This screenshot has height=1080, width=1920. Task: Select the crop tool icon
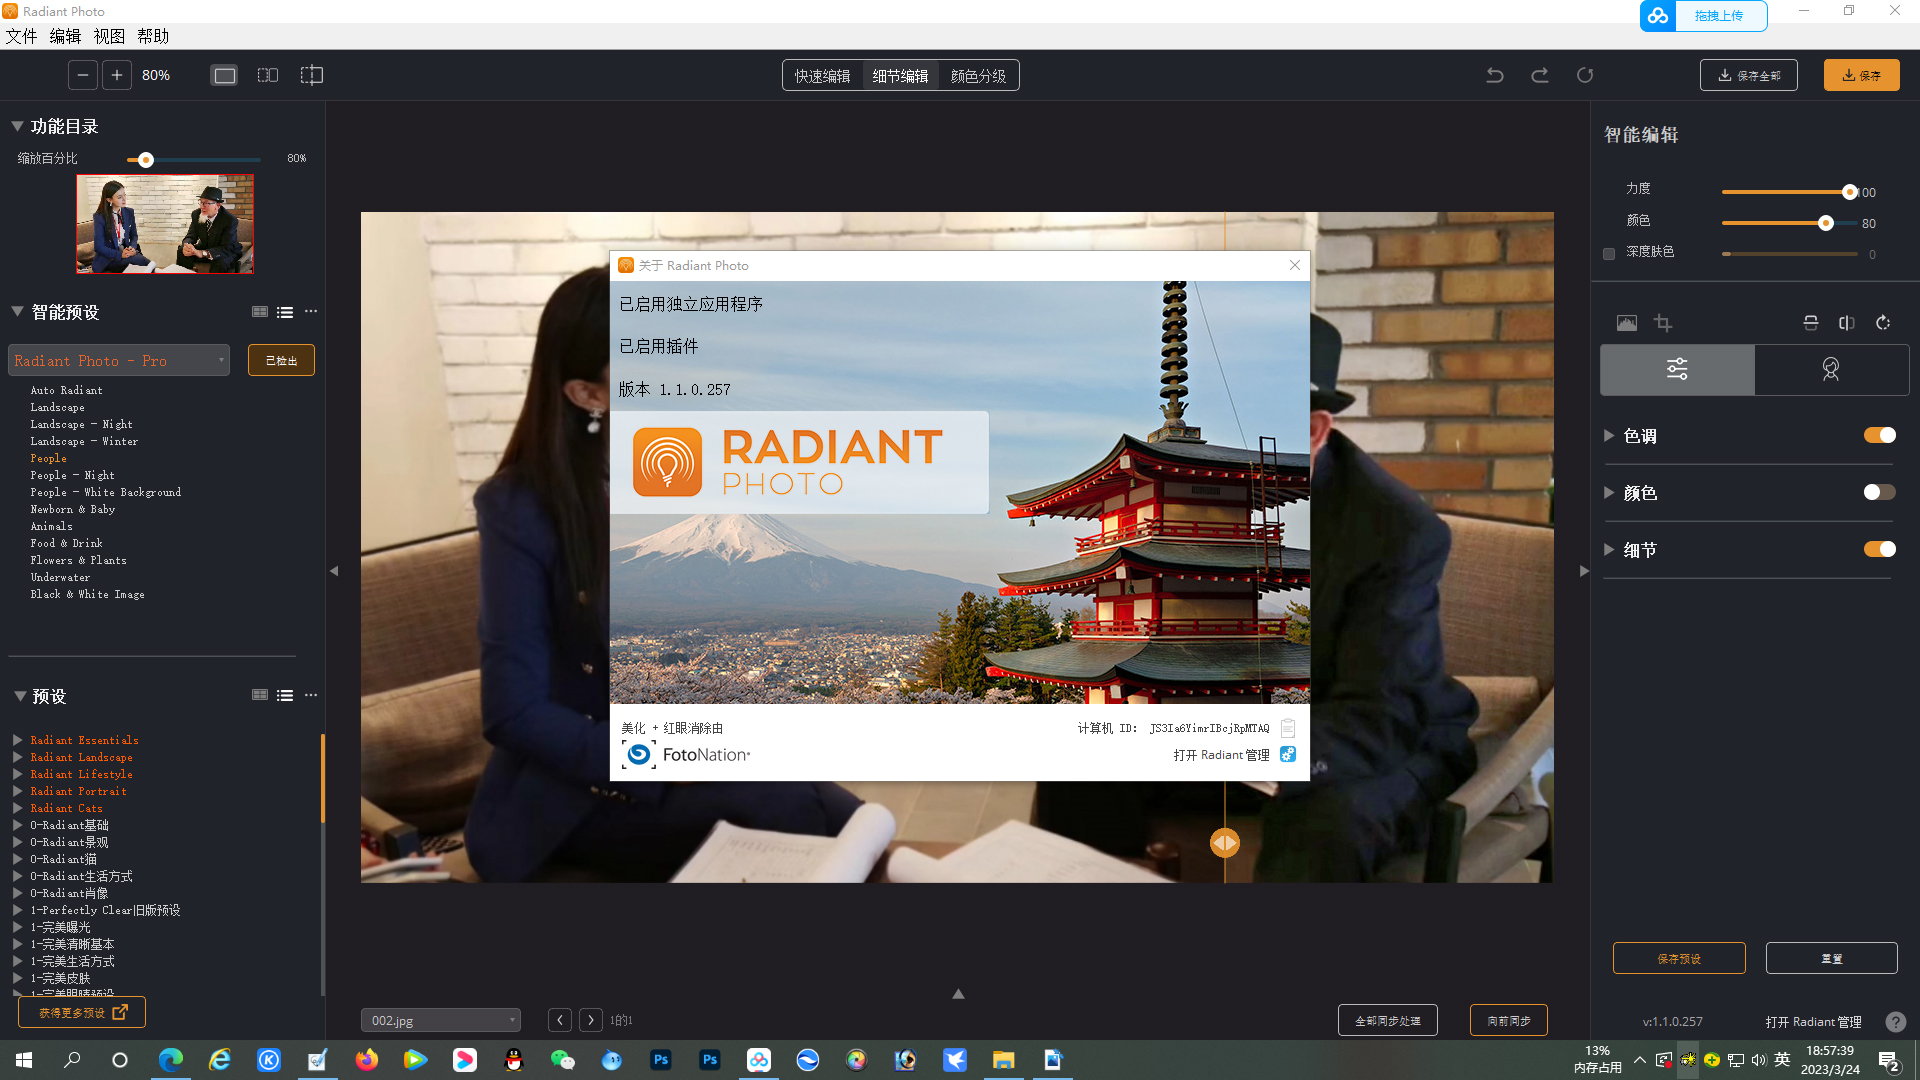point(1663,323)
